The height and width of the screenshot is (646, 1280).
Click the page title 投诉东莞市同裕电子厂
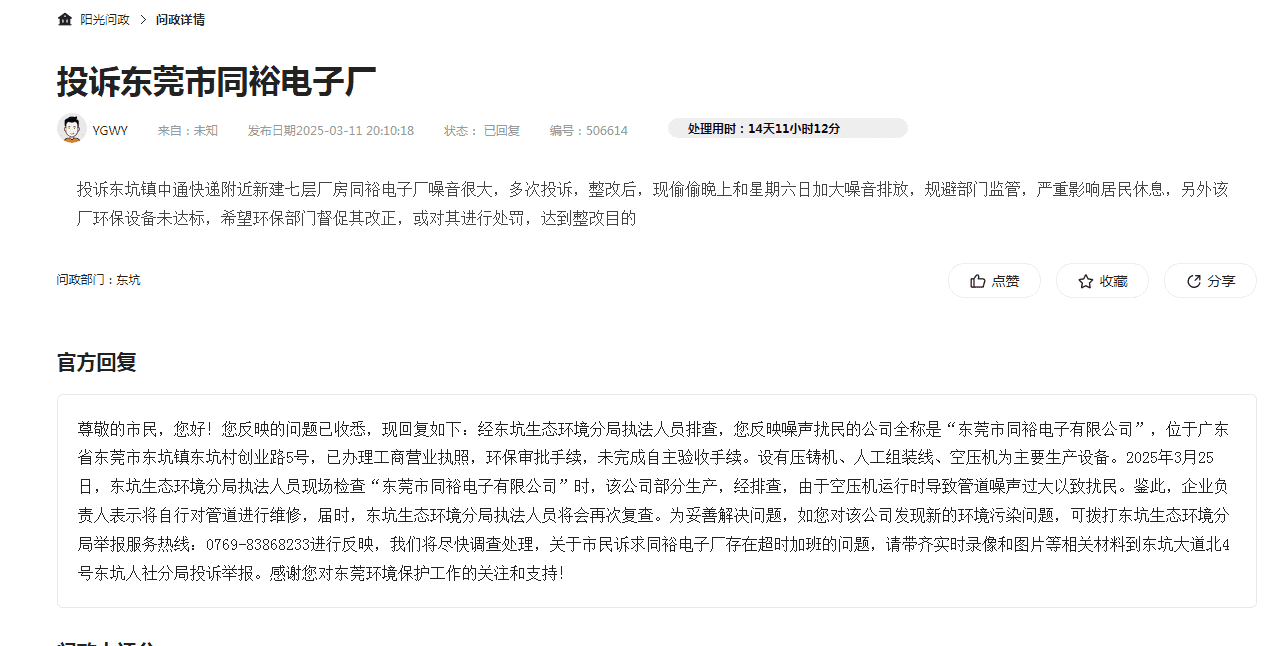click(x=216, y=81)
